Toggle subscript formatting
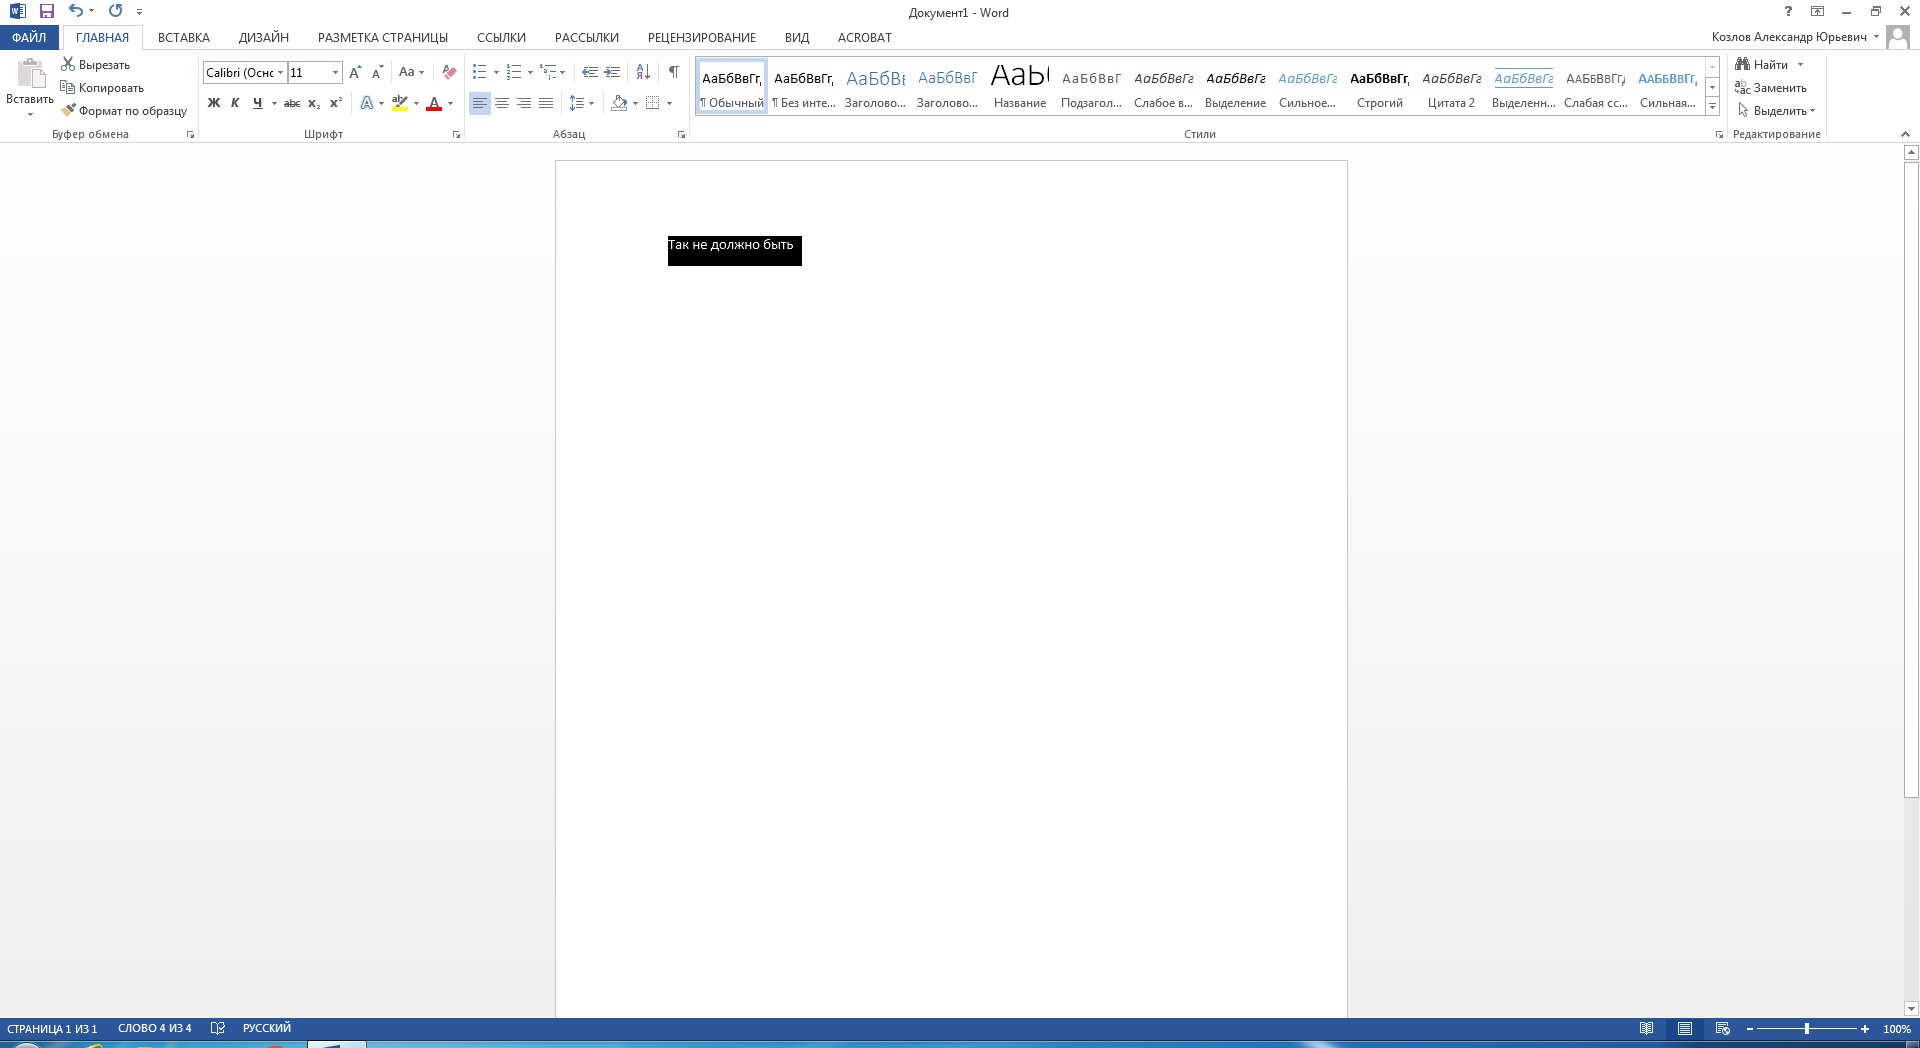 [314, 103]
